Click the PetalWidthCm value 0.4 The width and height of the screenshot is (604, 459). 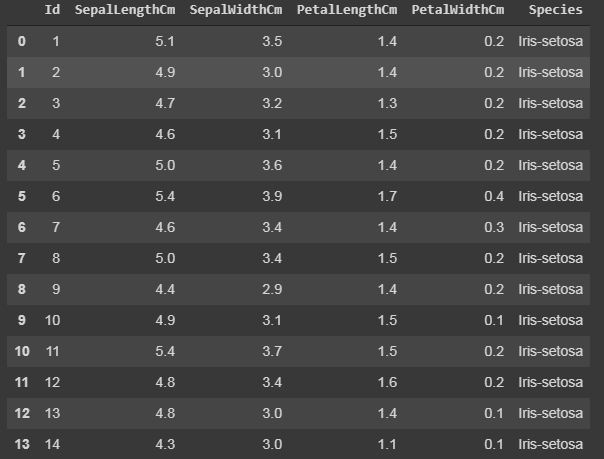(494, 196)
